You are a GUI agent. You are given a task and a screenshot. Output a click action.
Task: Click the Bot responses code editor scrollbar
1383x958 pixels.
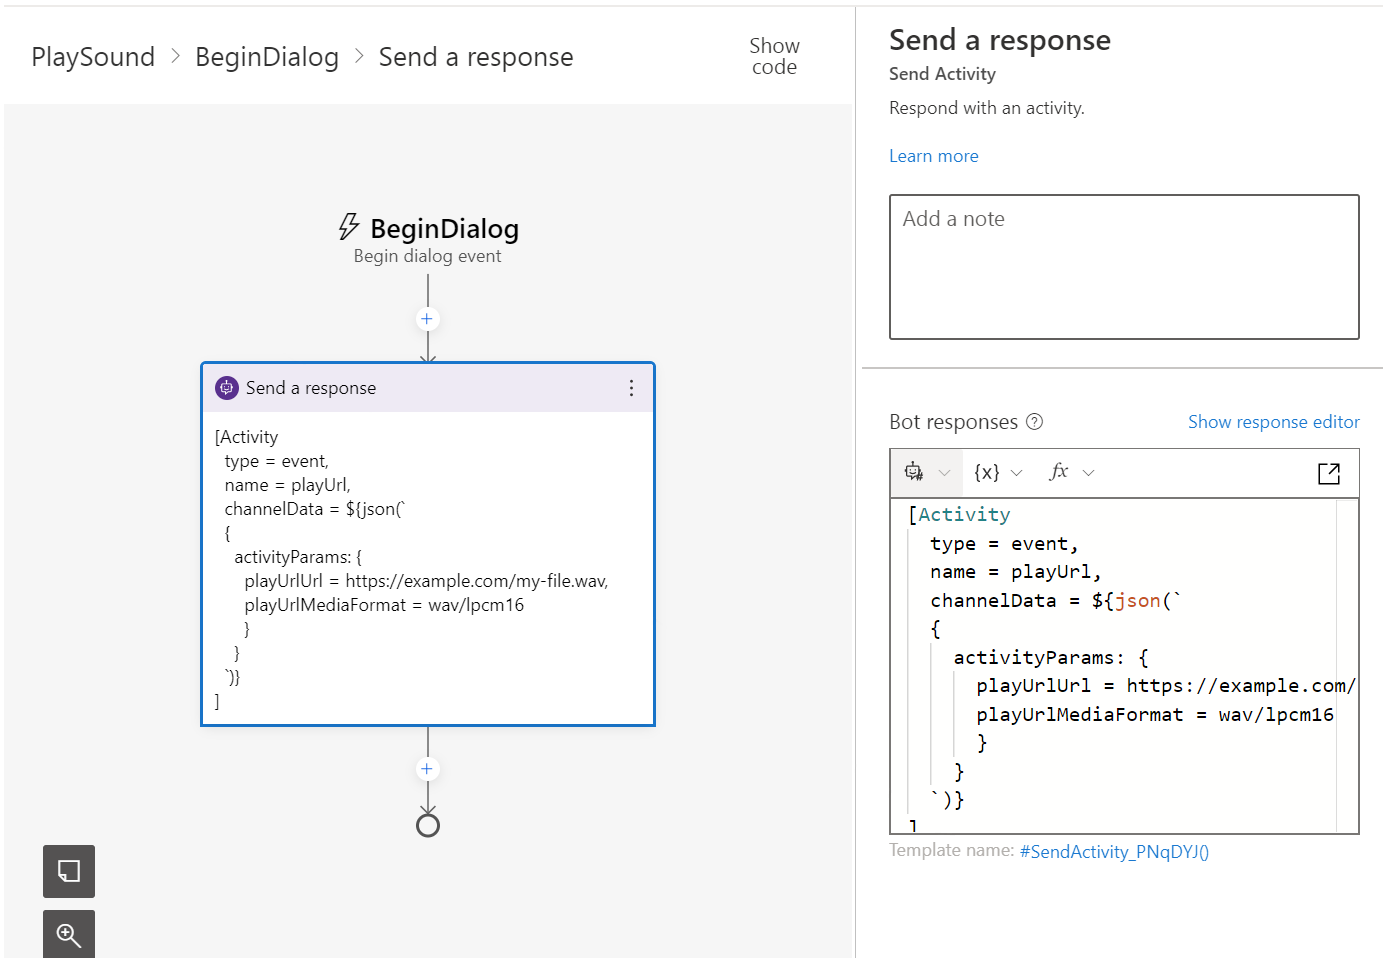click(1347, 666)
